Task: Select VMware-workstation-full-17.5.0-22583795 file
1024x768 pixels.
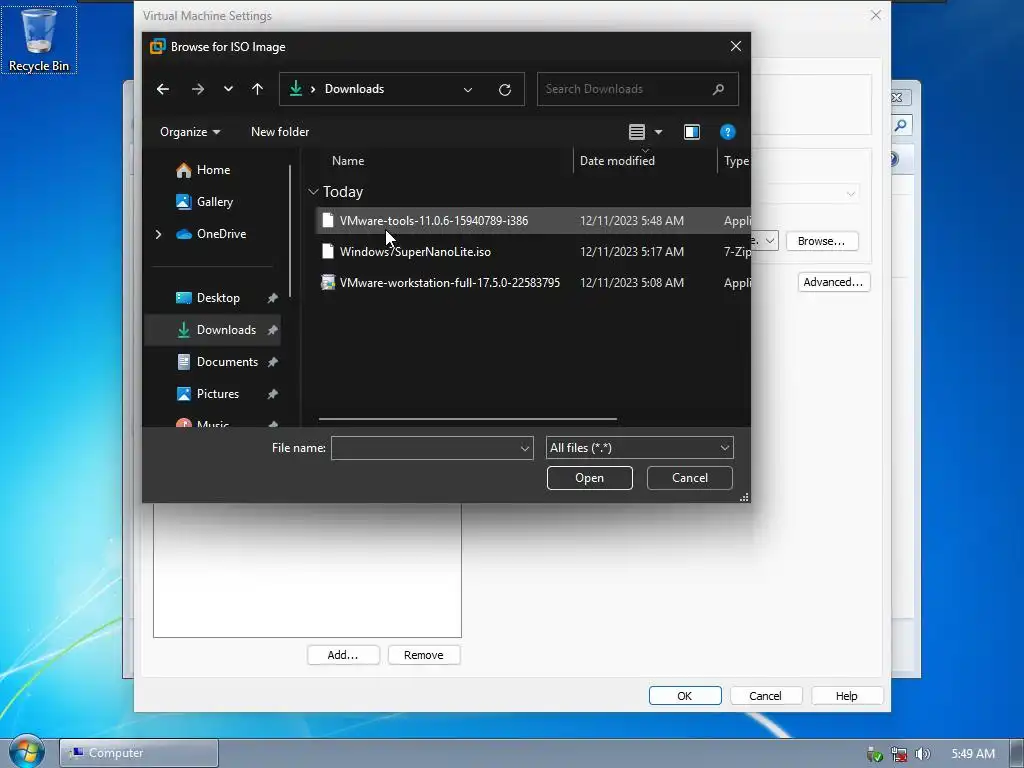Action: (450, 283)
